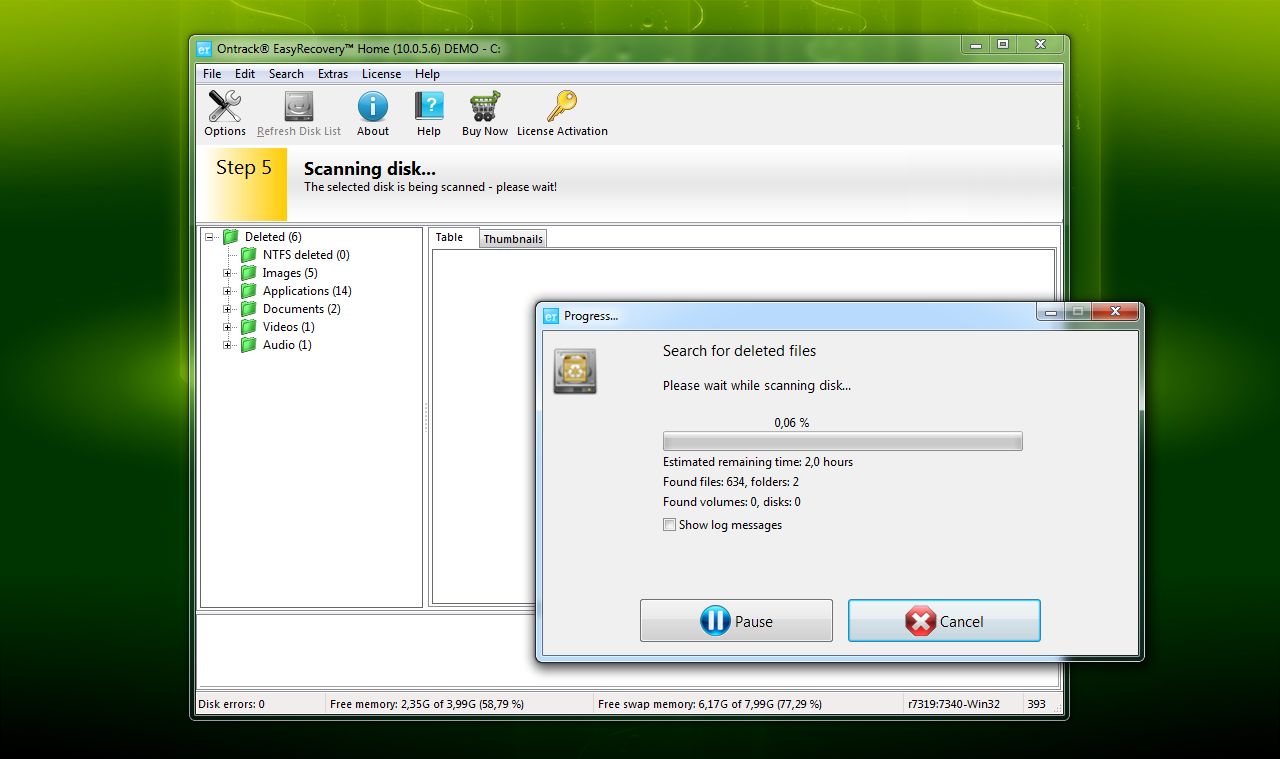Open the License menu
Screen dimensions: 1280x759
coord(381,74)
